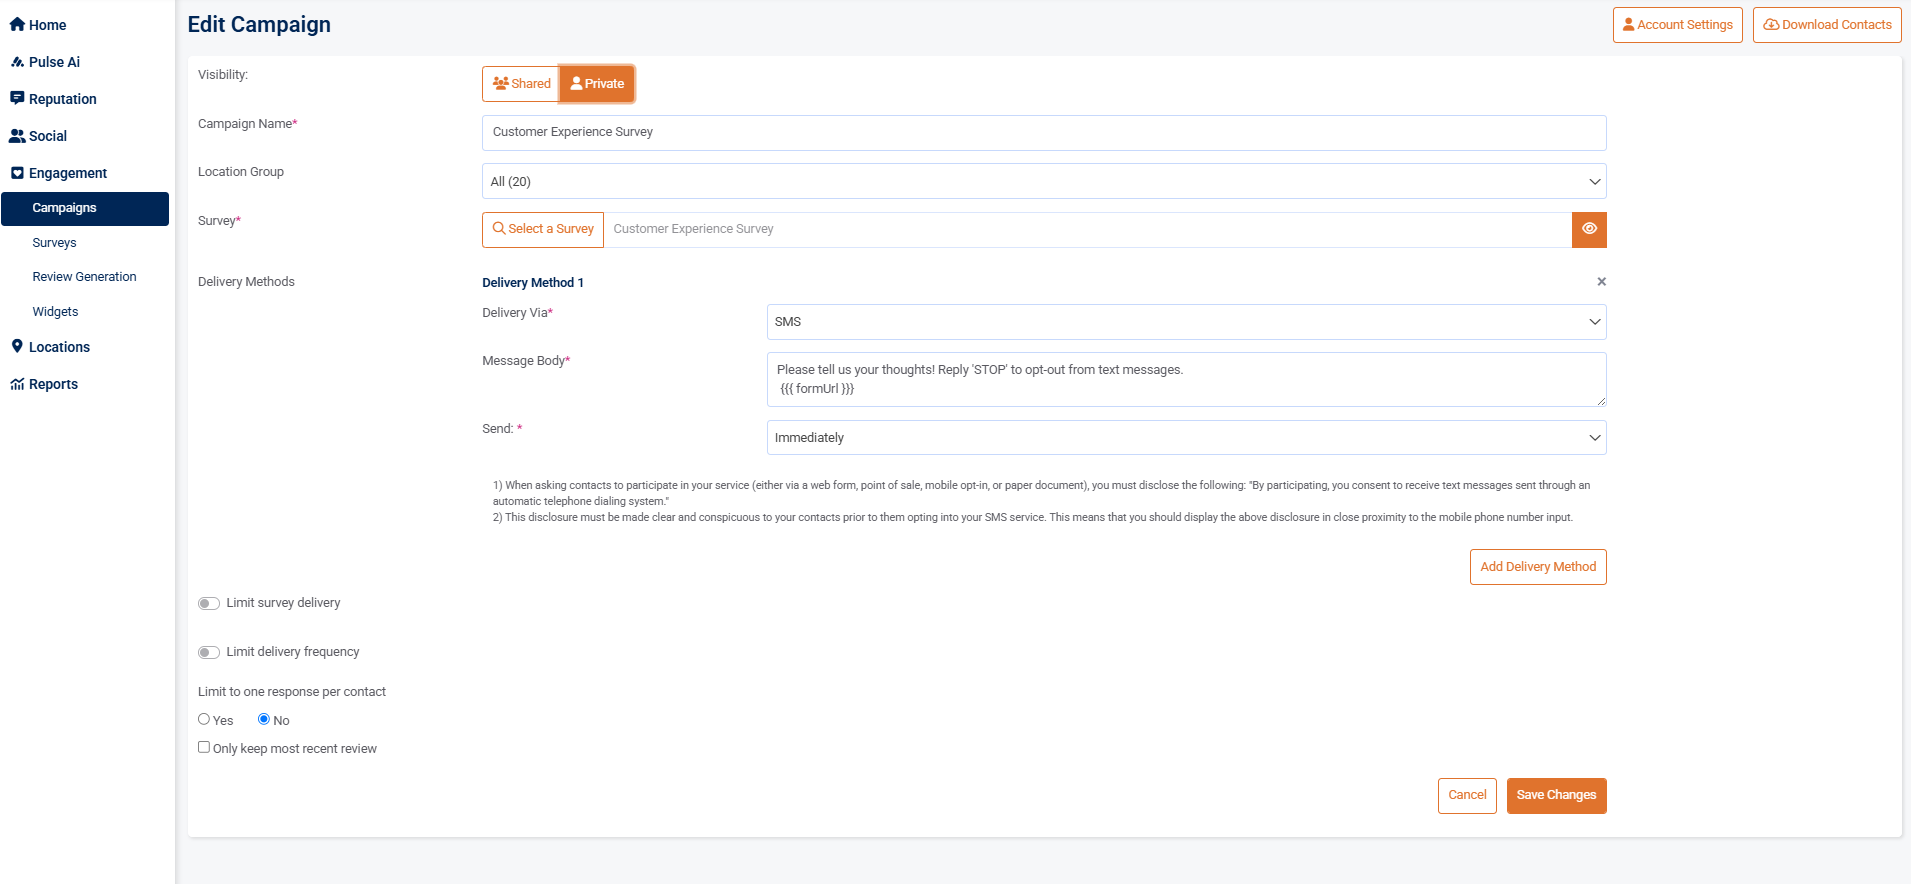1911x884 pixels.
Task: Click the Reputation chat icon
Action: 17,99
